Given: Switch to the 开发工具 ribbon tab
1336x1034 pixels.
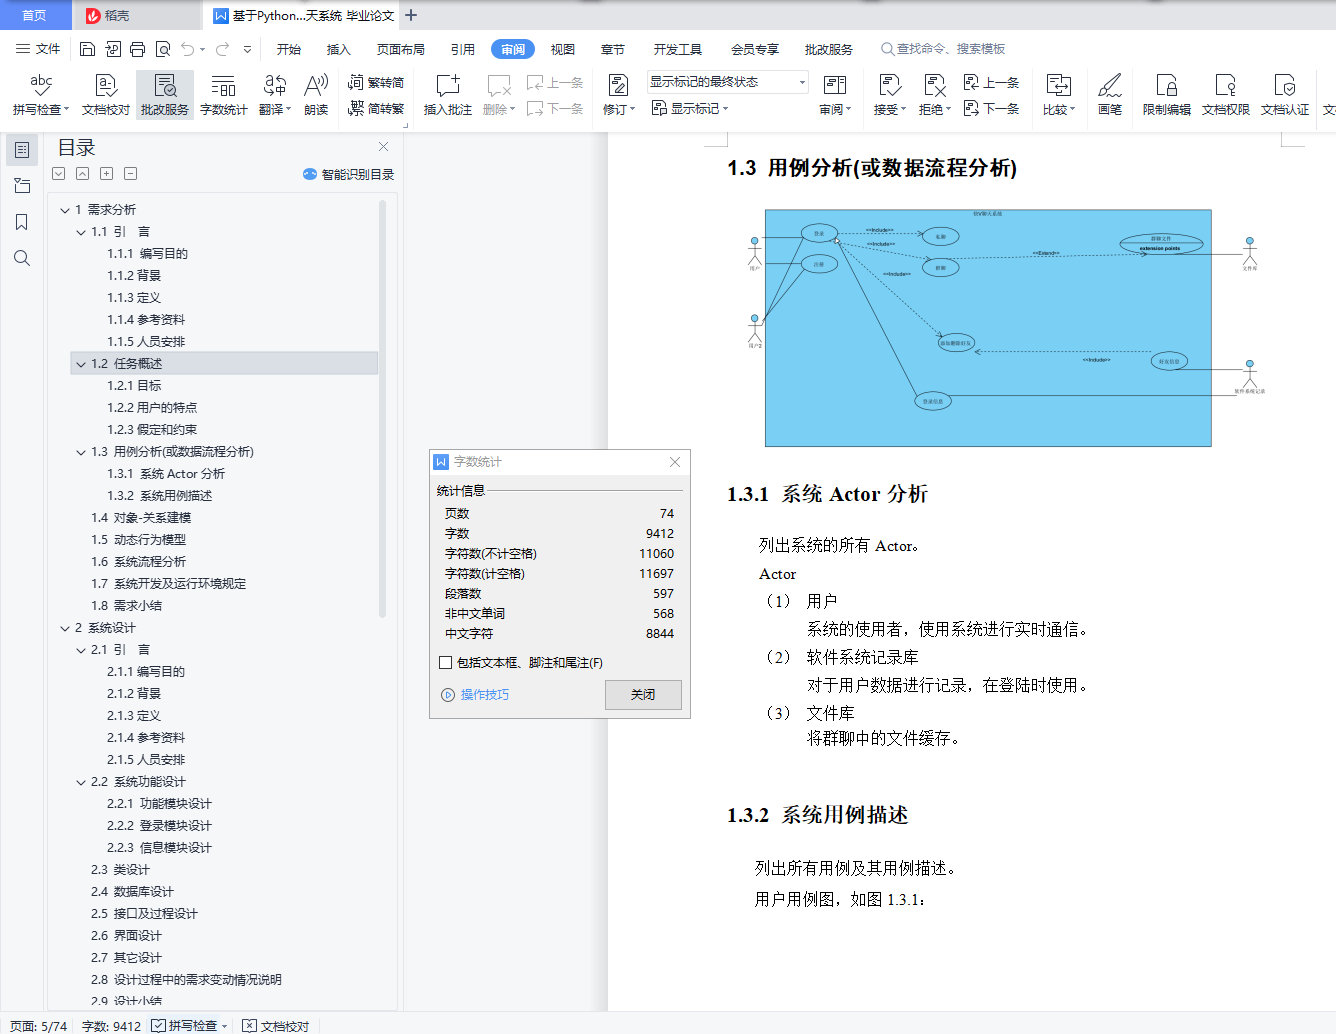Looking at the screenshot, I should 678,49.
